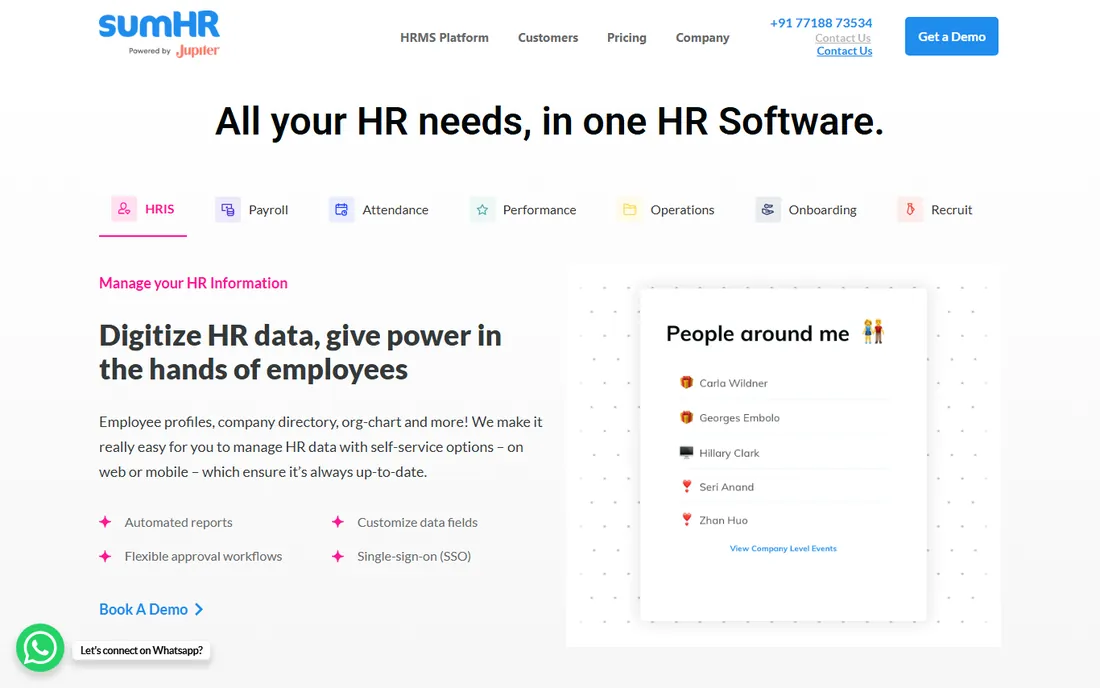This screenshot has width=1100, height=688.
Task: Click the star bullet beside Customize data fields
Action: [338, 522]
